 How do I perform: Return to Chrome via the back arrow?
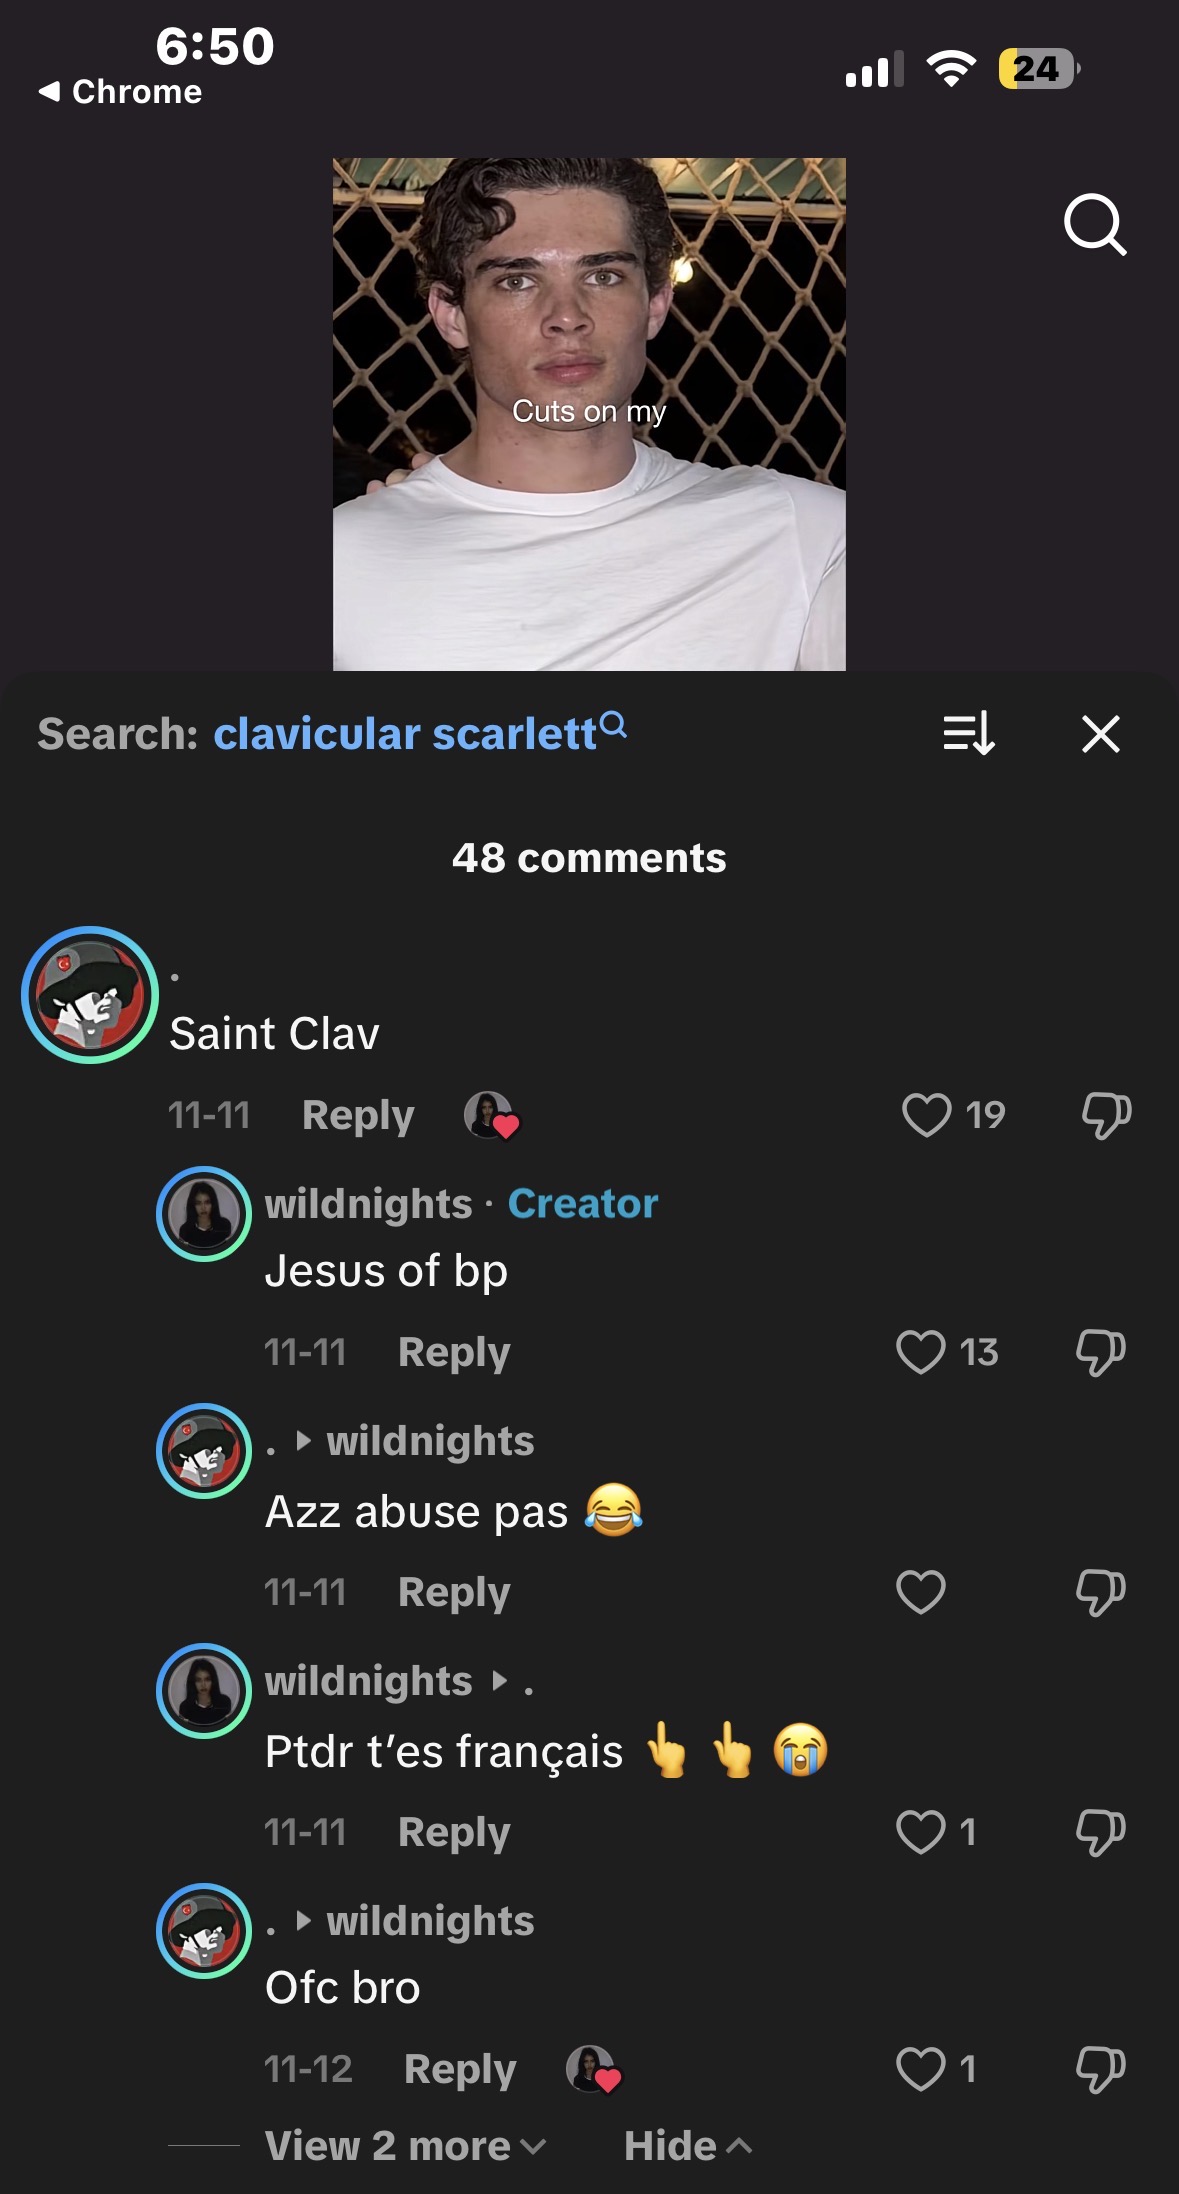click(x=120, y=92)
